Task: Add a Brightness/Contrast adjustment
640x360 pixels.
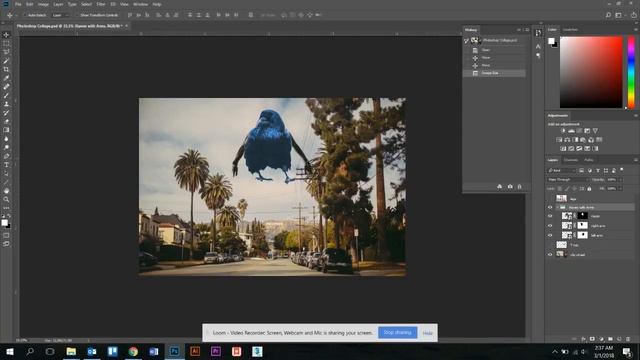Action: coord(563,131)
